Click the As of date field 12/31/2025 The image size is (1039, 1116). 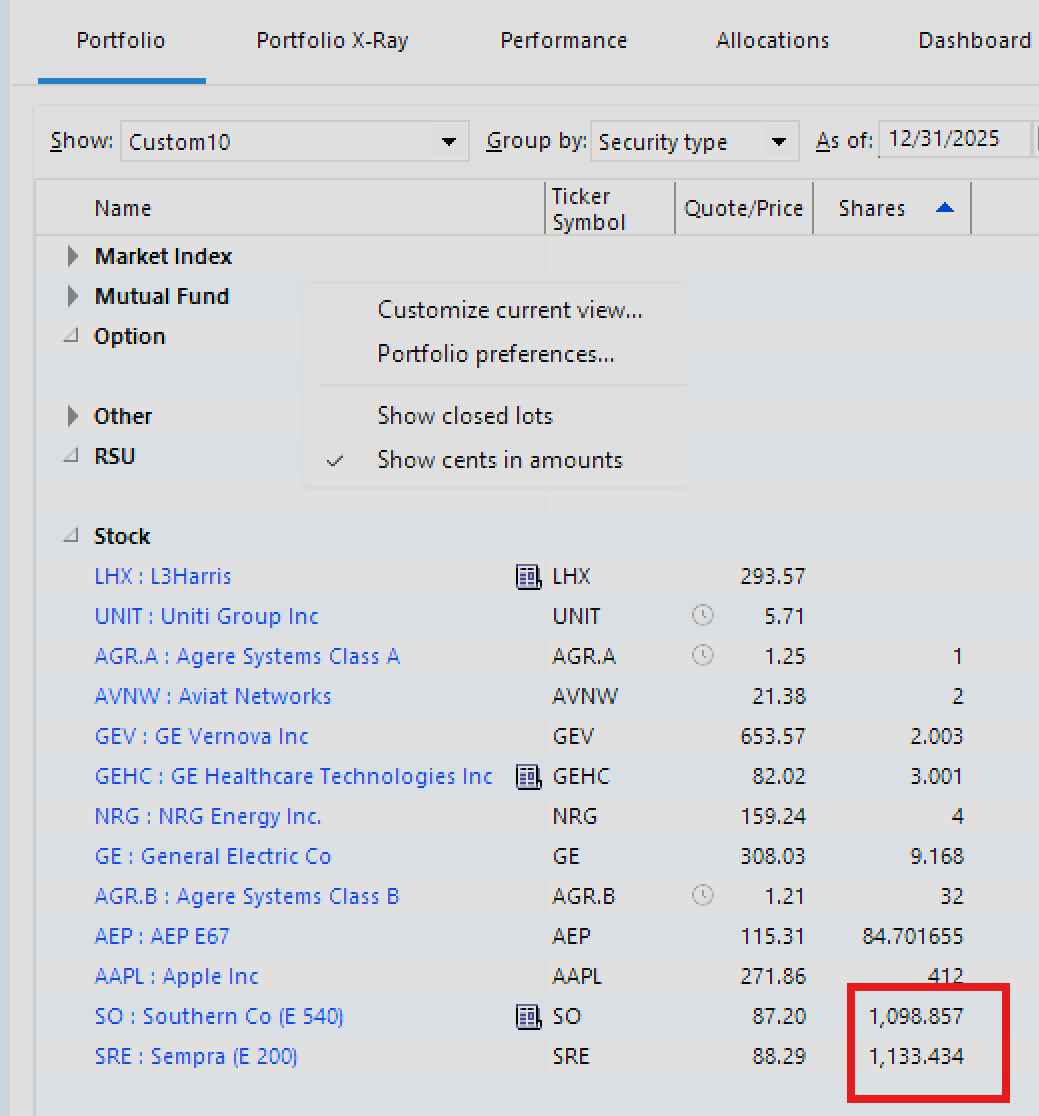[x=954, y=139]
